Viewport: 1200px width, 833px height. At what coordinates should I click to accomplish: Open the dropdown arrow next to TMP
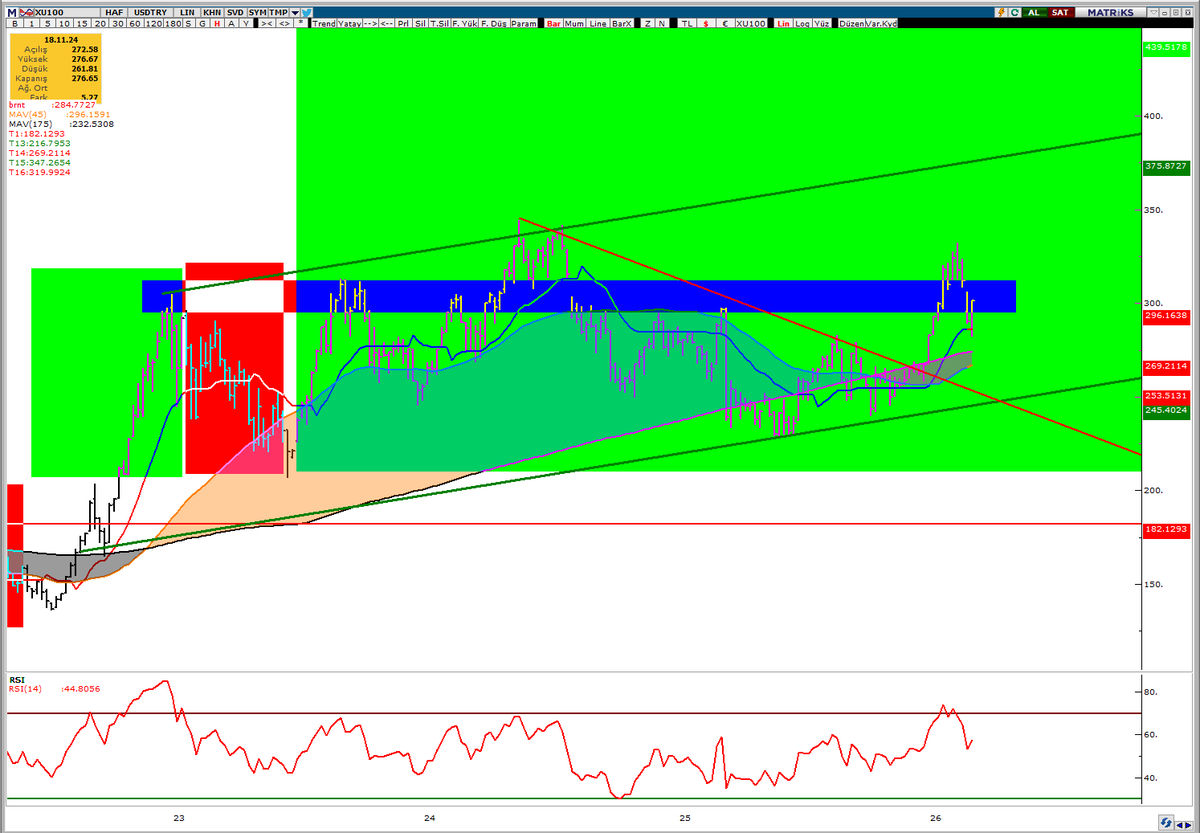295,12
